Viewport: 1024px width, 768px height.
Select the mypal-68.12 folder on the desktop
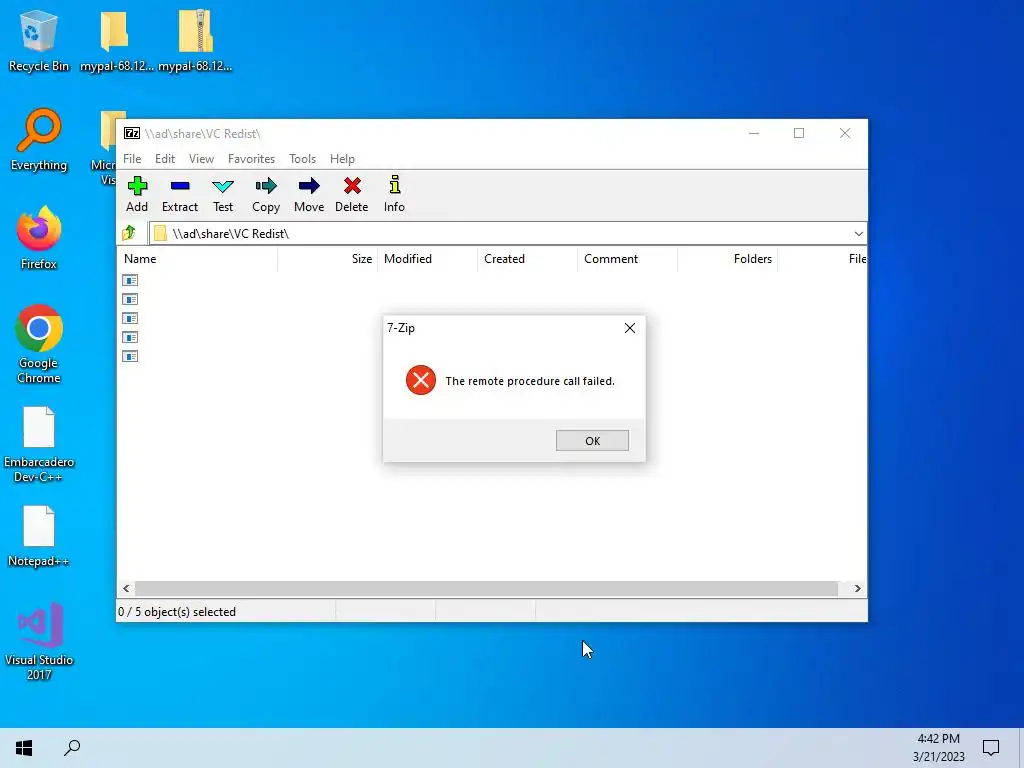[116, 40]
